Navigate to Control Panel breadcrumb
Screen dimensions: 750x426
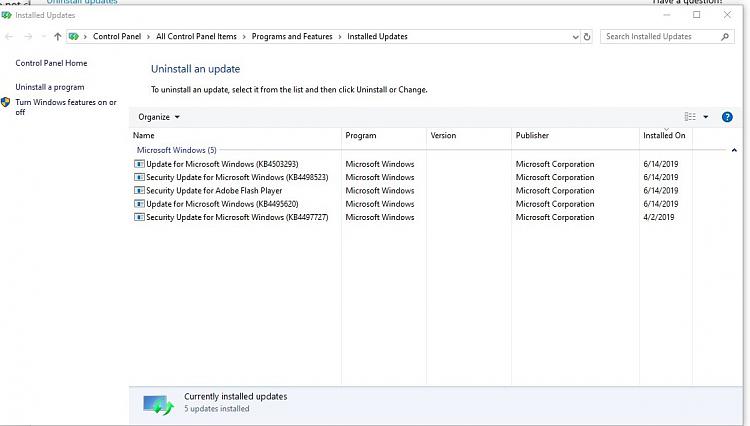tap(117, 36)
